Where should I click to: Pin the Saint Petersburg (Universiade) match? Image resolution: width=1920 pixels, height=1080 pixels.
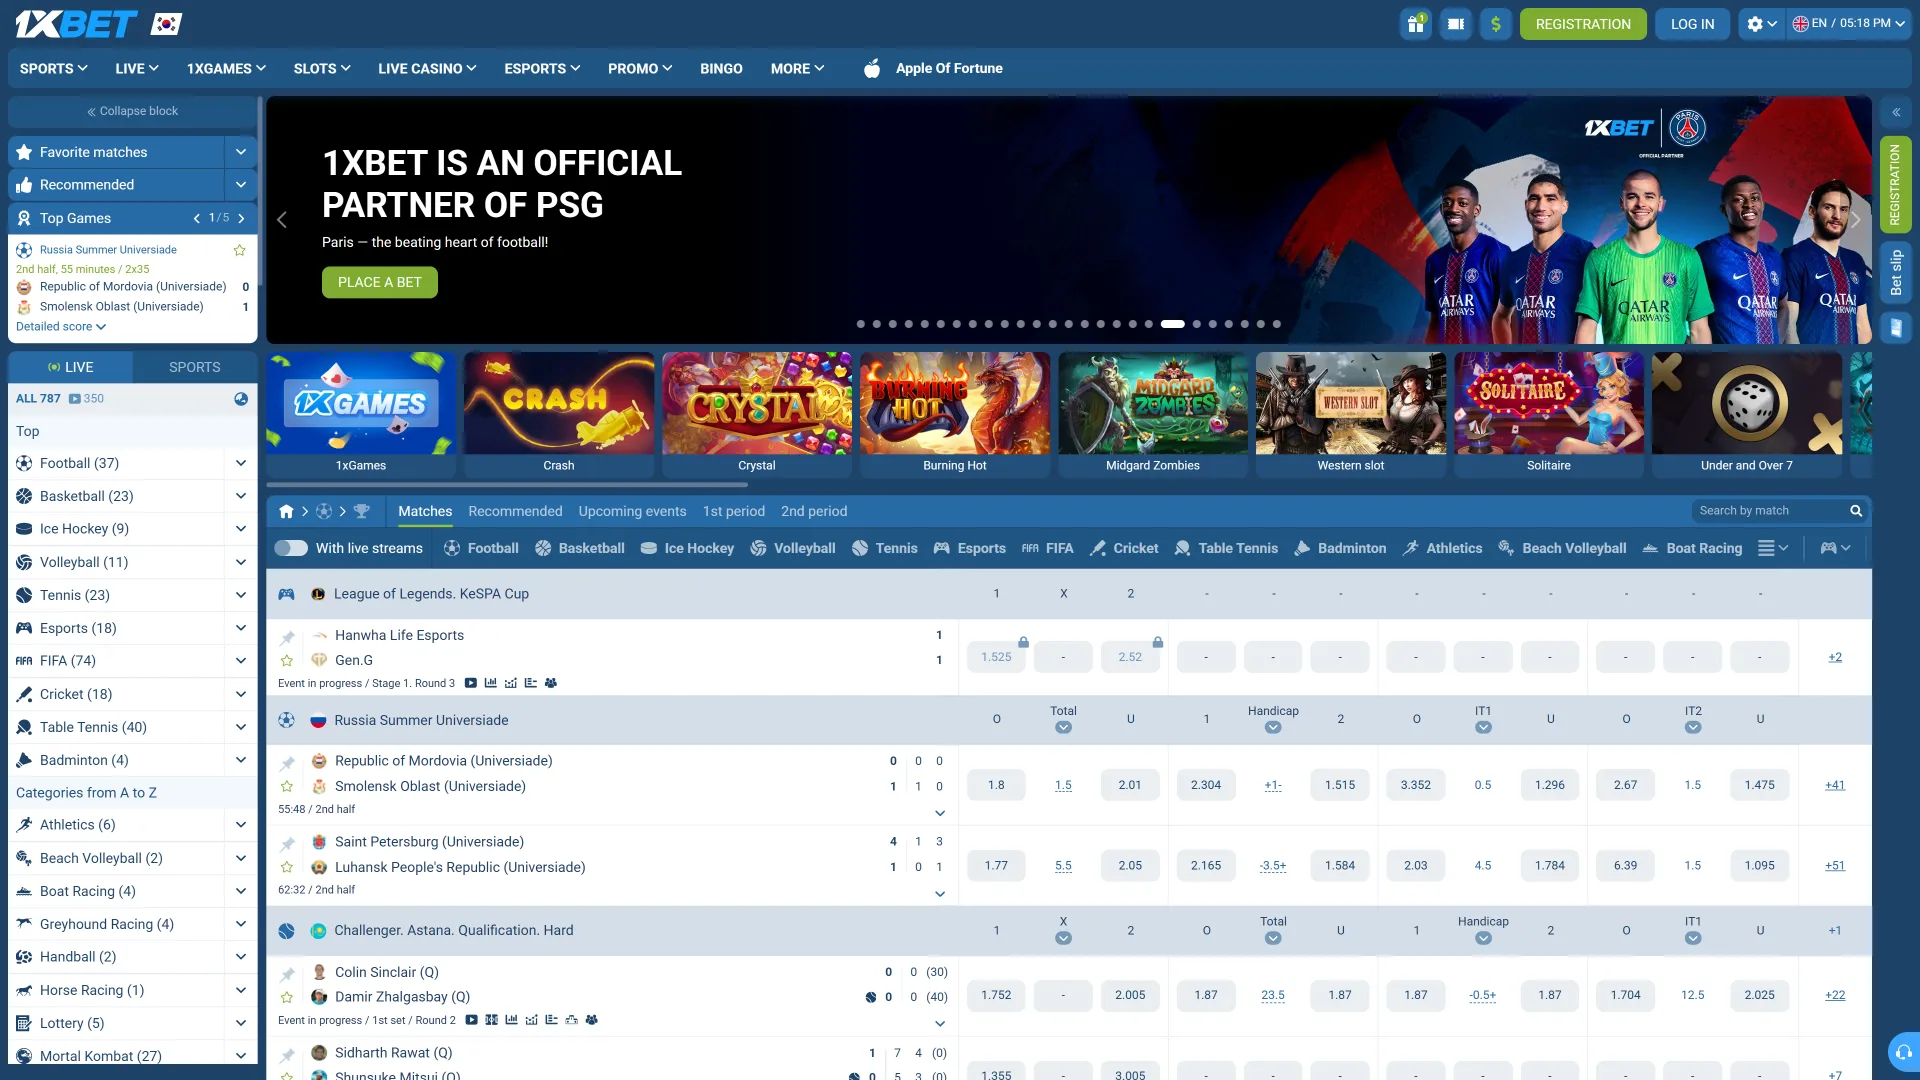(x=287, y=844)
